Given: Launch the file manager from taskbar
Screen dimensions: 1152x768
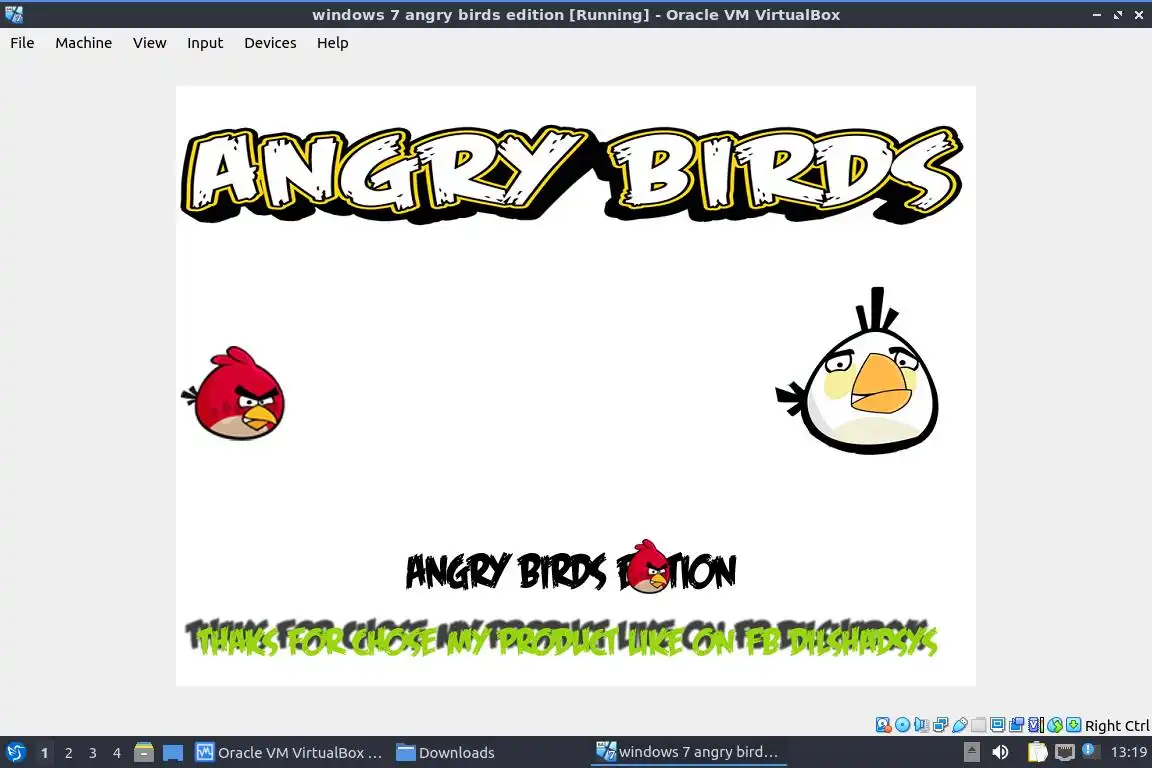Looking at the screenshot, I should tap(144, 752).
